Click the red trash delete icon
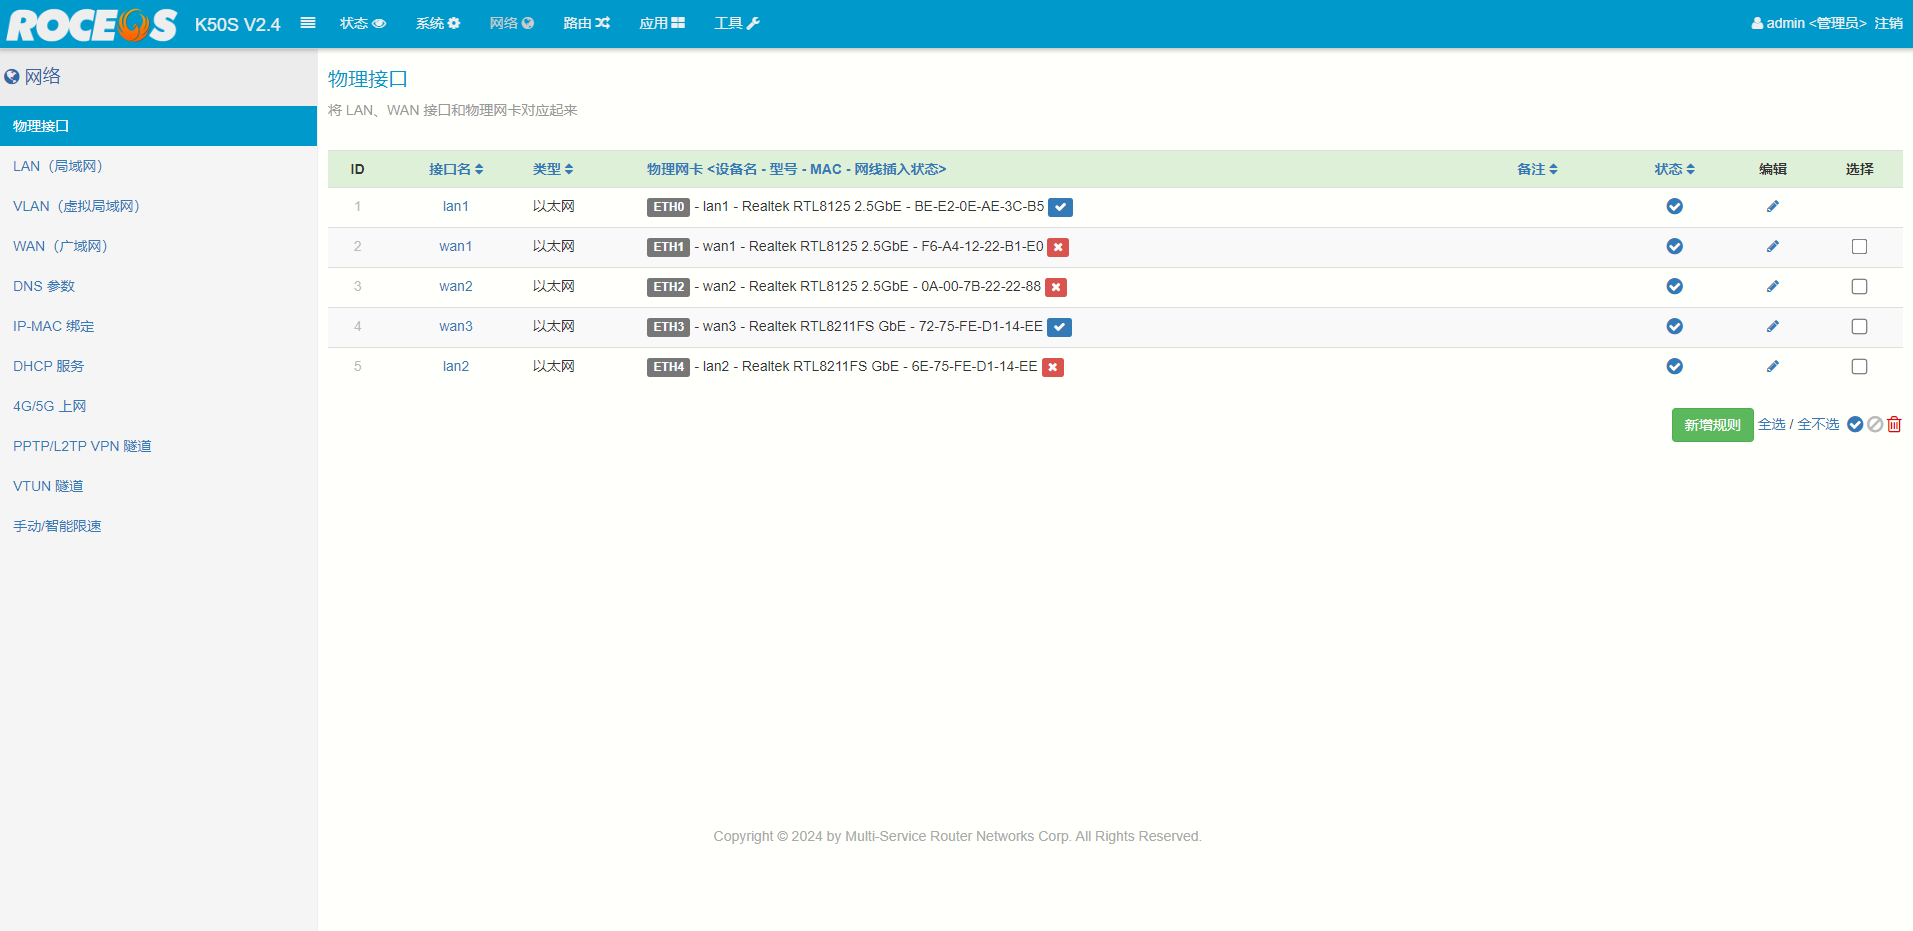Screen dimensions: 1913x931 coord(1894,425)
